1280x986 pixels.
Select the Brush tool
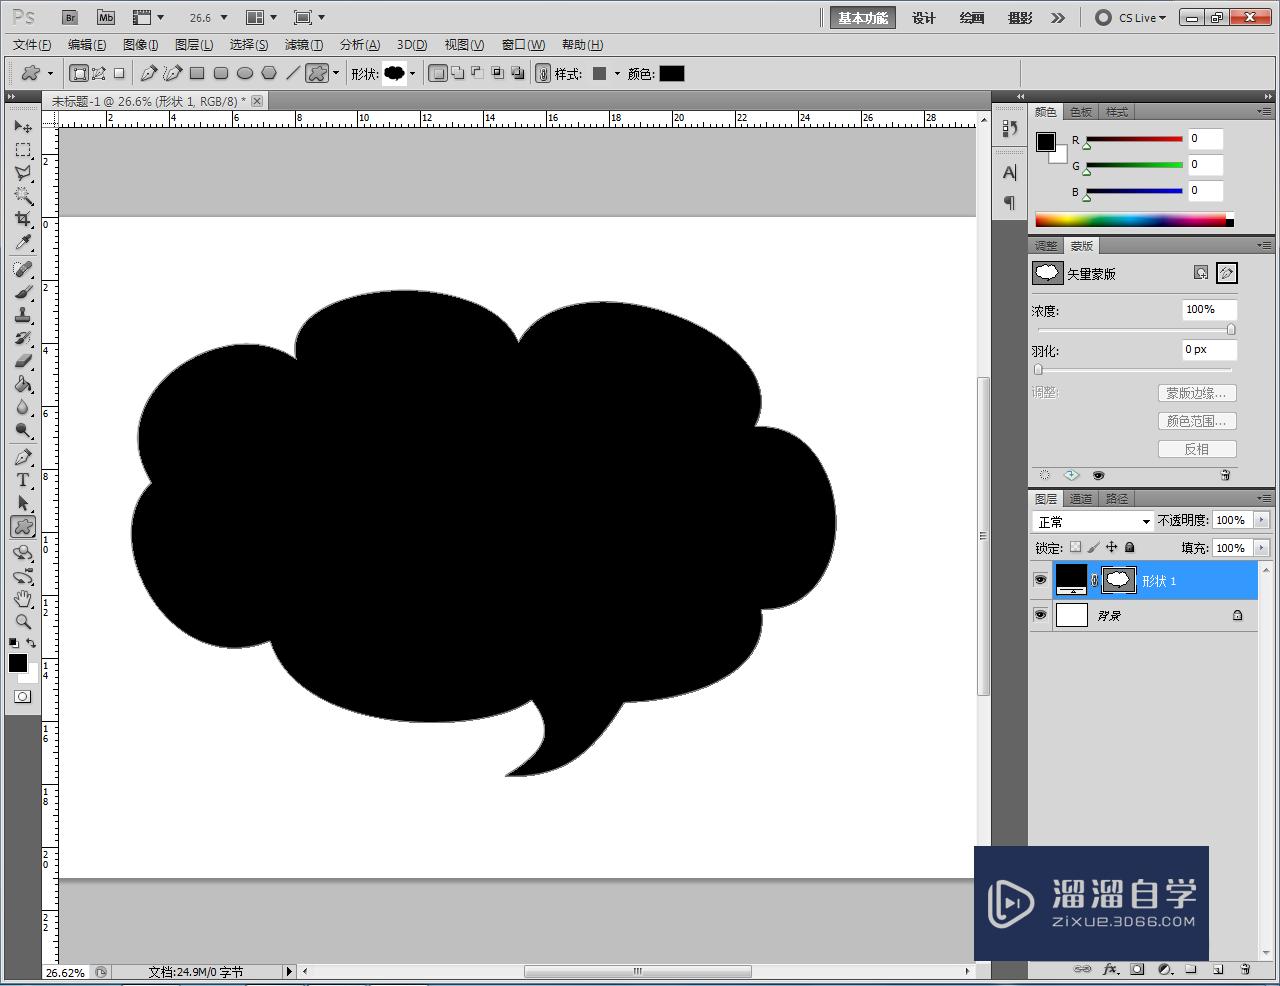pyautogui.click(x=23, y=293)
